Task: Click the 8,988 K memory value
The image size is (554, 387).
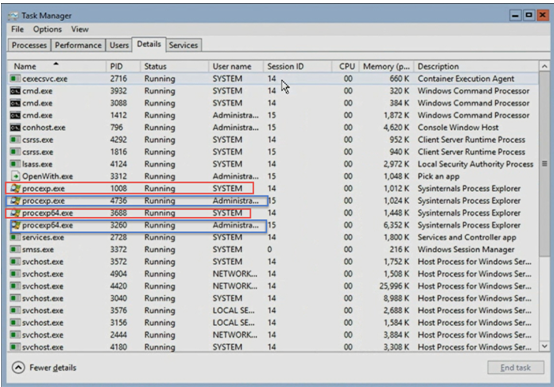Action: pos(396,298)
